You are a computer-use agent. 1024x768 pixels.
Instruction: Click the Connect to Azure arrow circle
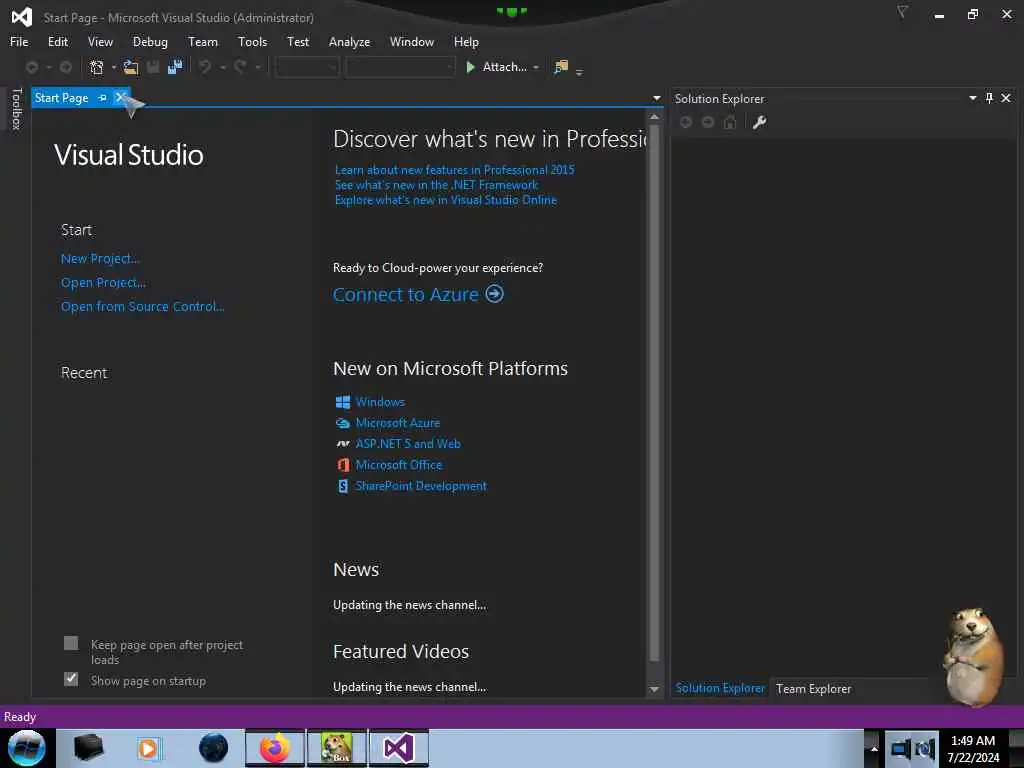pos(494,294)
